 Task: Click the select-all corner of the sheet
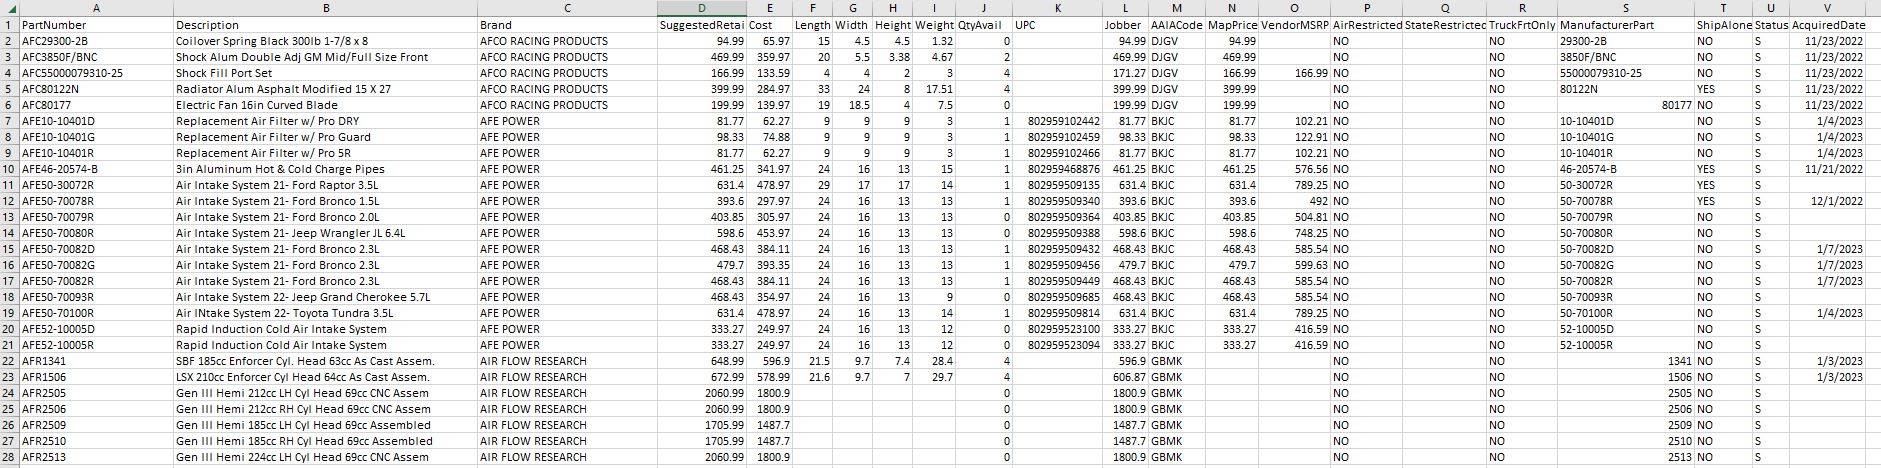click(9, 8)
